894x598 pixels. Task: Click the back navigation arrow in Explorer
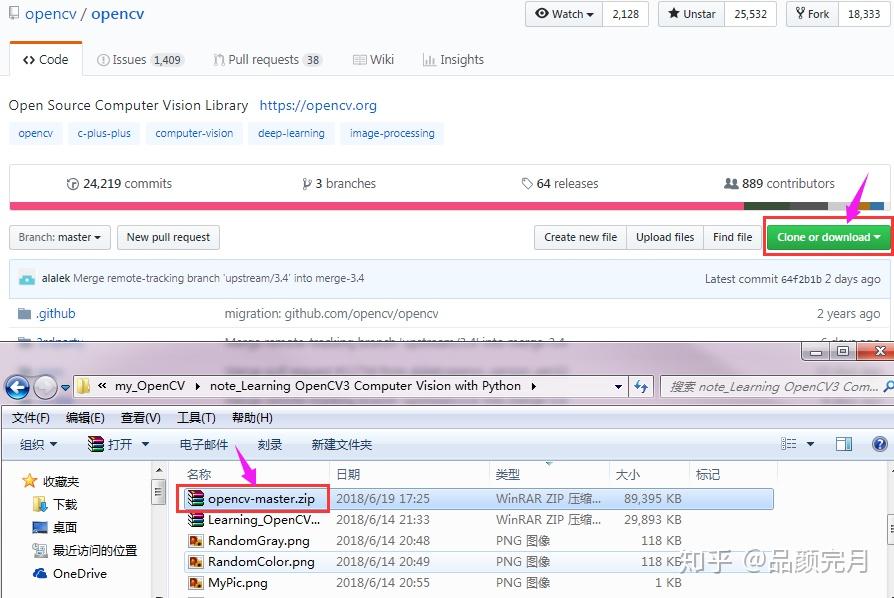point(17,387)
